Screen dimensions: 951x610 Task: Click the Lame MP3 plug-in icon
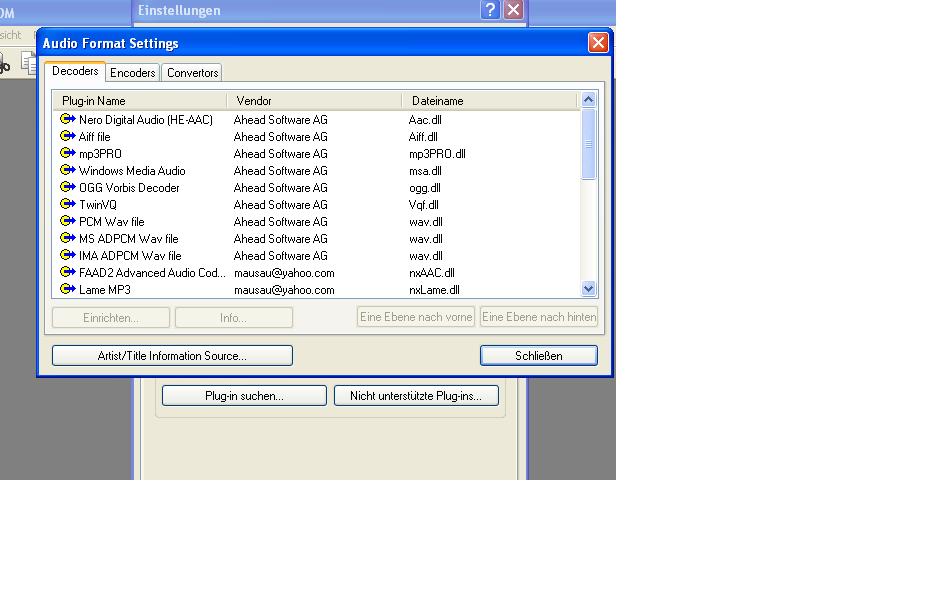[67, 289]
